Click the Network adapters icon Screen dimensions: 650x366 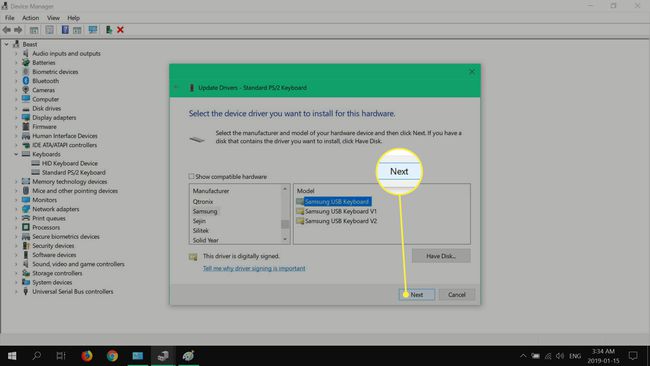click(26, 209)
